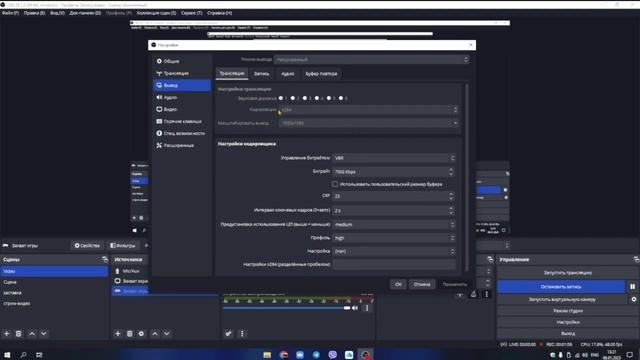The image size is (640, 360).
Task: Open source properties gear in Источники panel
Action: click(141, 333)
